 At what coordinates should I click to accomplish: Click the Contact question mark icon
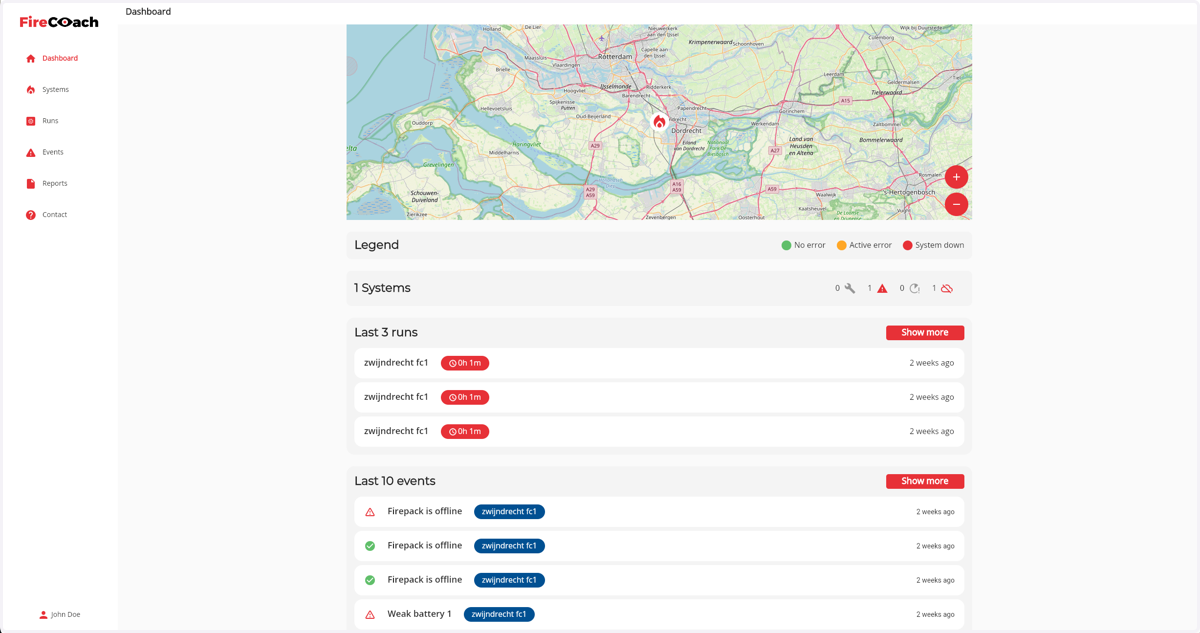(31, 215)
